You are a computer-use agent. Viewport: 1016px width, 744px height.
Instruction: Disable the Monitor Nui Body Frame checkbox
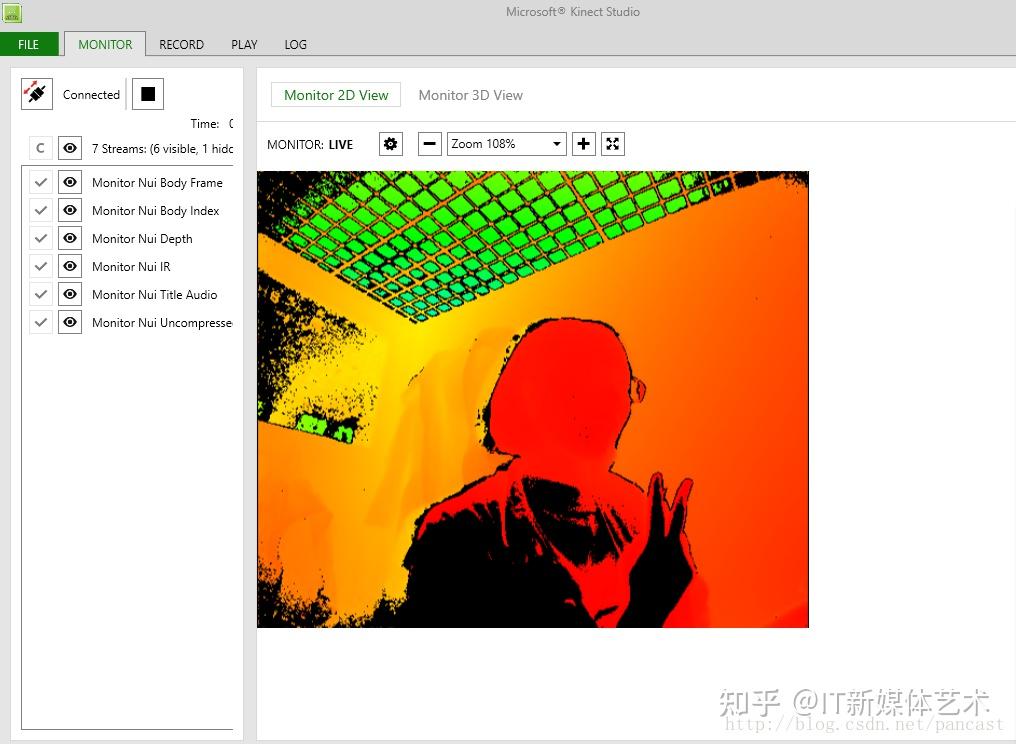41,182
